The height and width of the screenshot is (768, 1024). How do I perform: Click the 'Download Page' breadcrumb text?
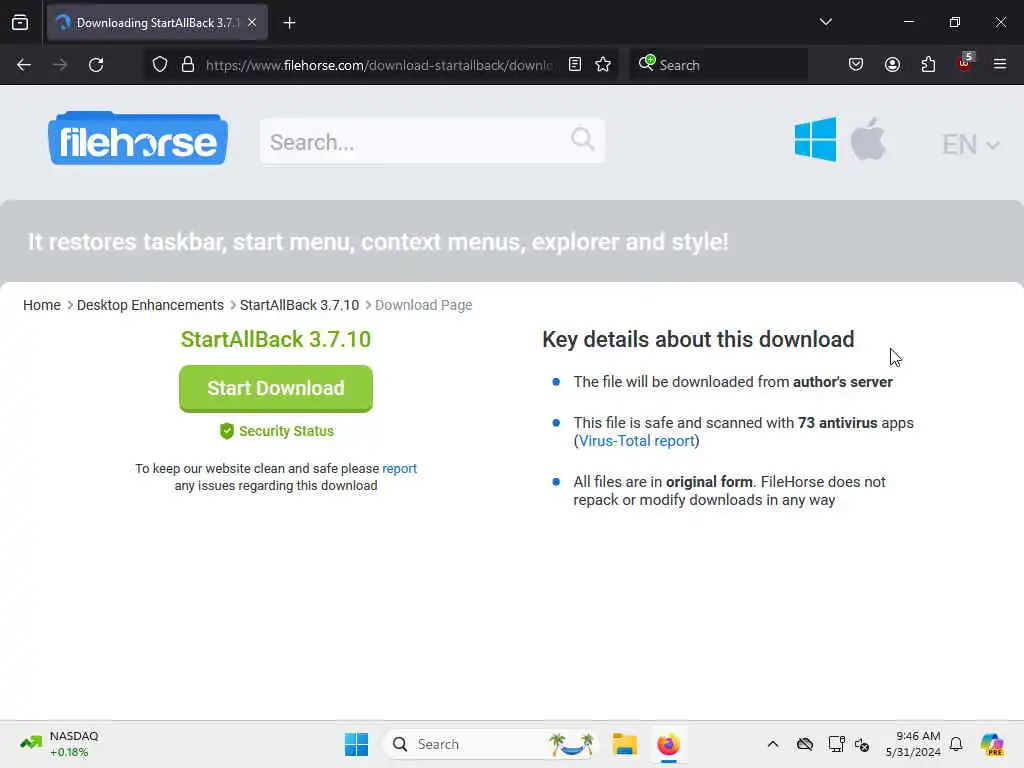423,305
